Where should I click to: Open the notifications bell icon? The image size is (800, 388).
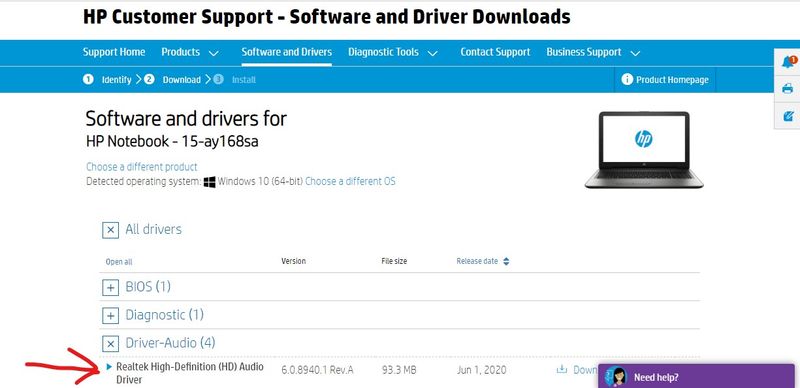pos(788,62)
